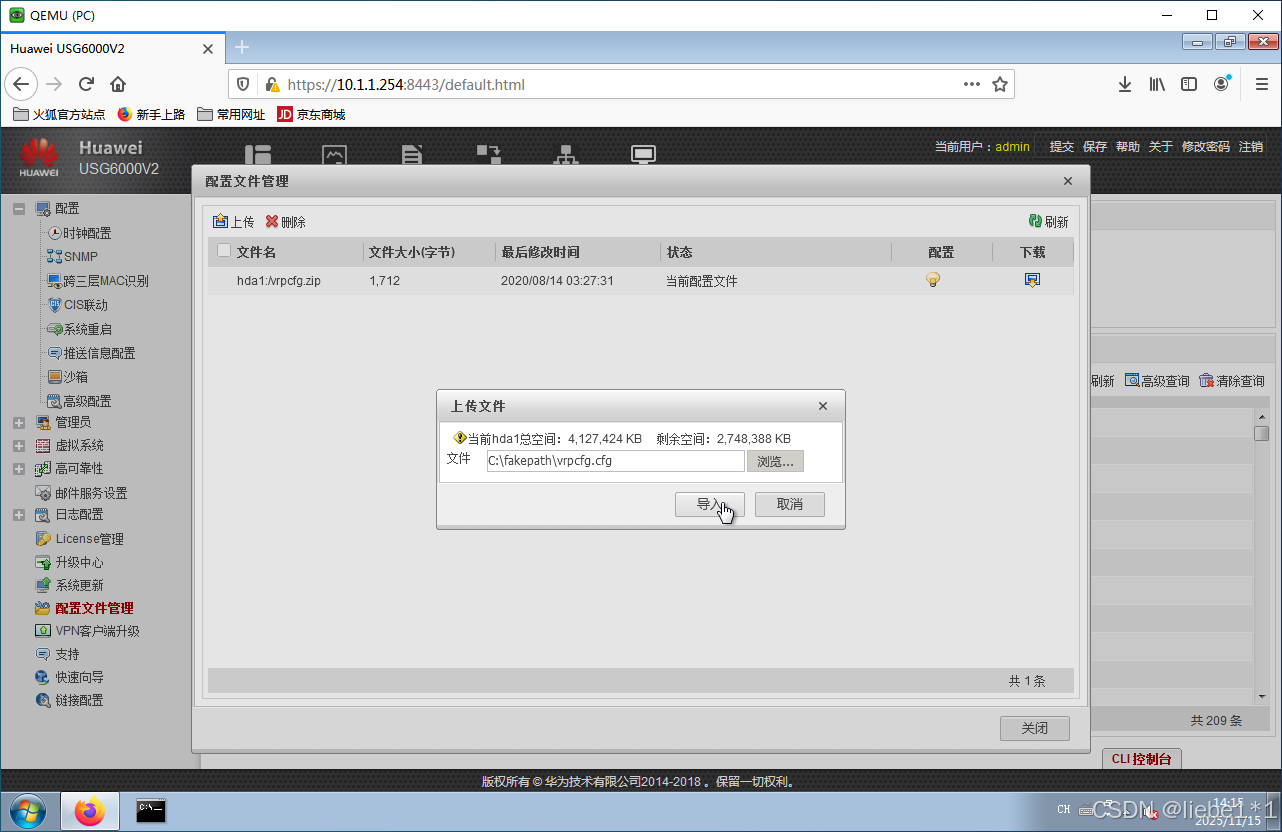Click the green 刷新 refresh icon in 配置文件管理 dialog

click(1036, 222)
